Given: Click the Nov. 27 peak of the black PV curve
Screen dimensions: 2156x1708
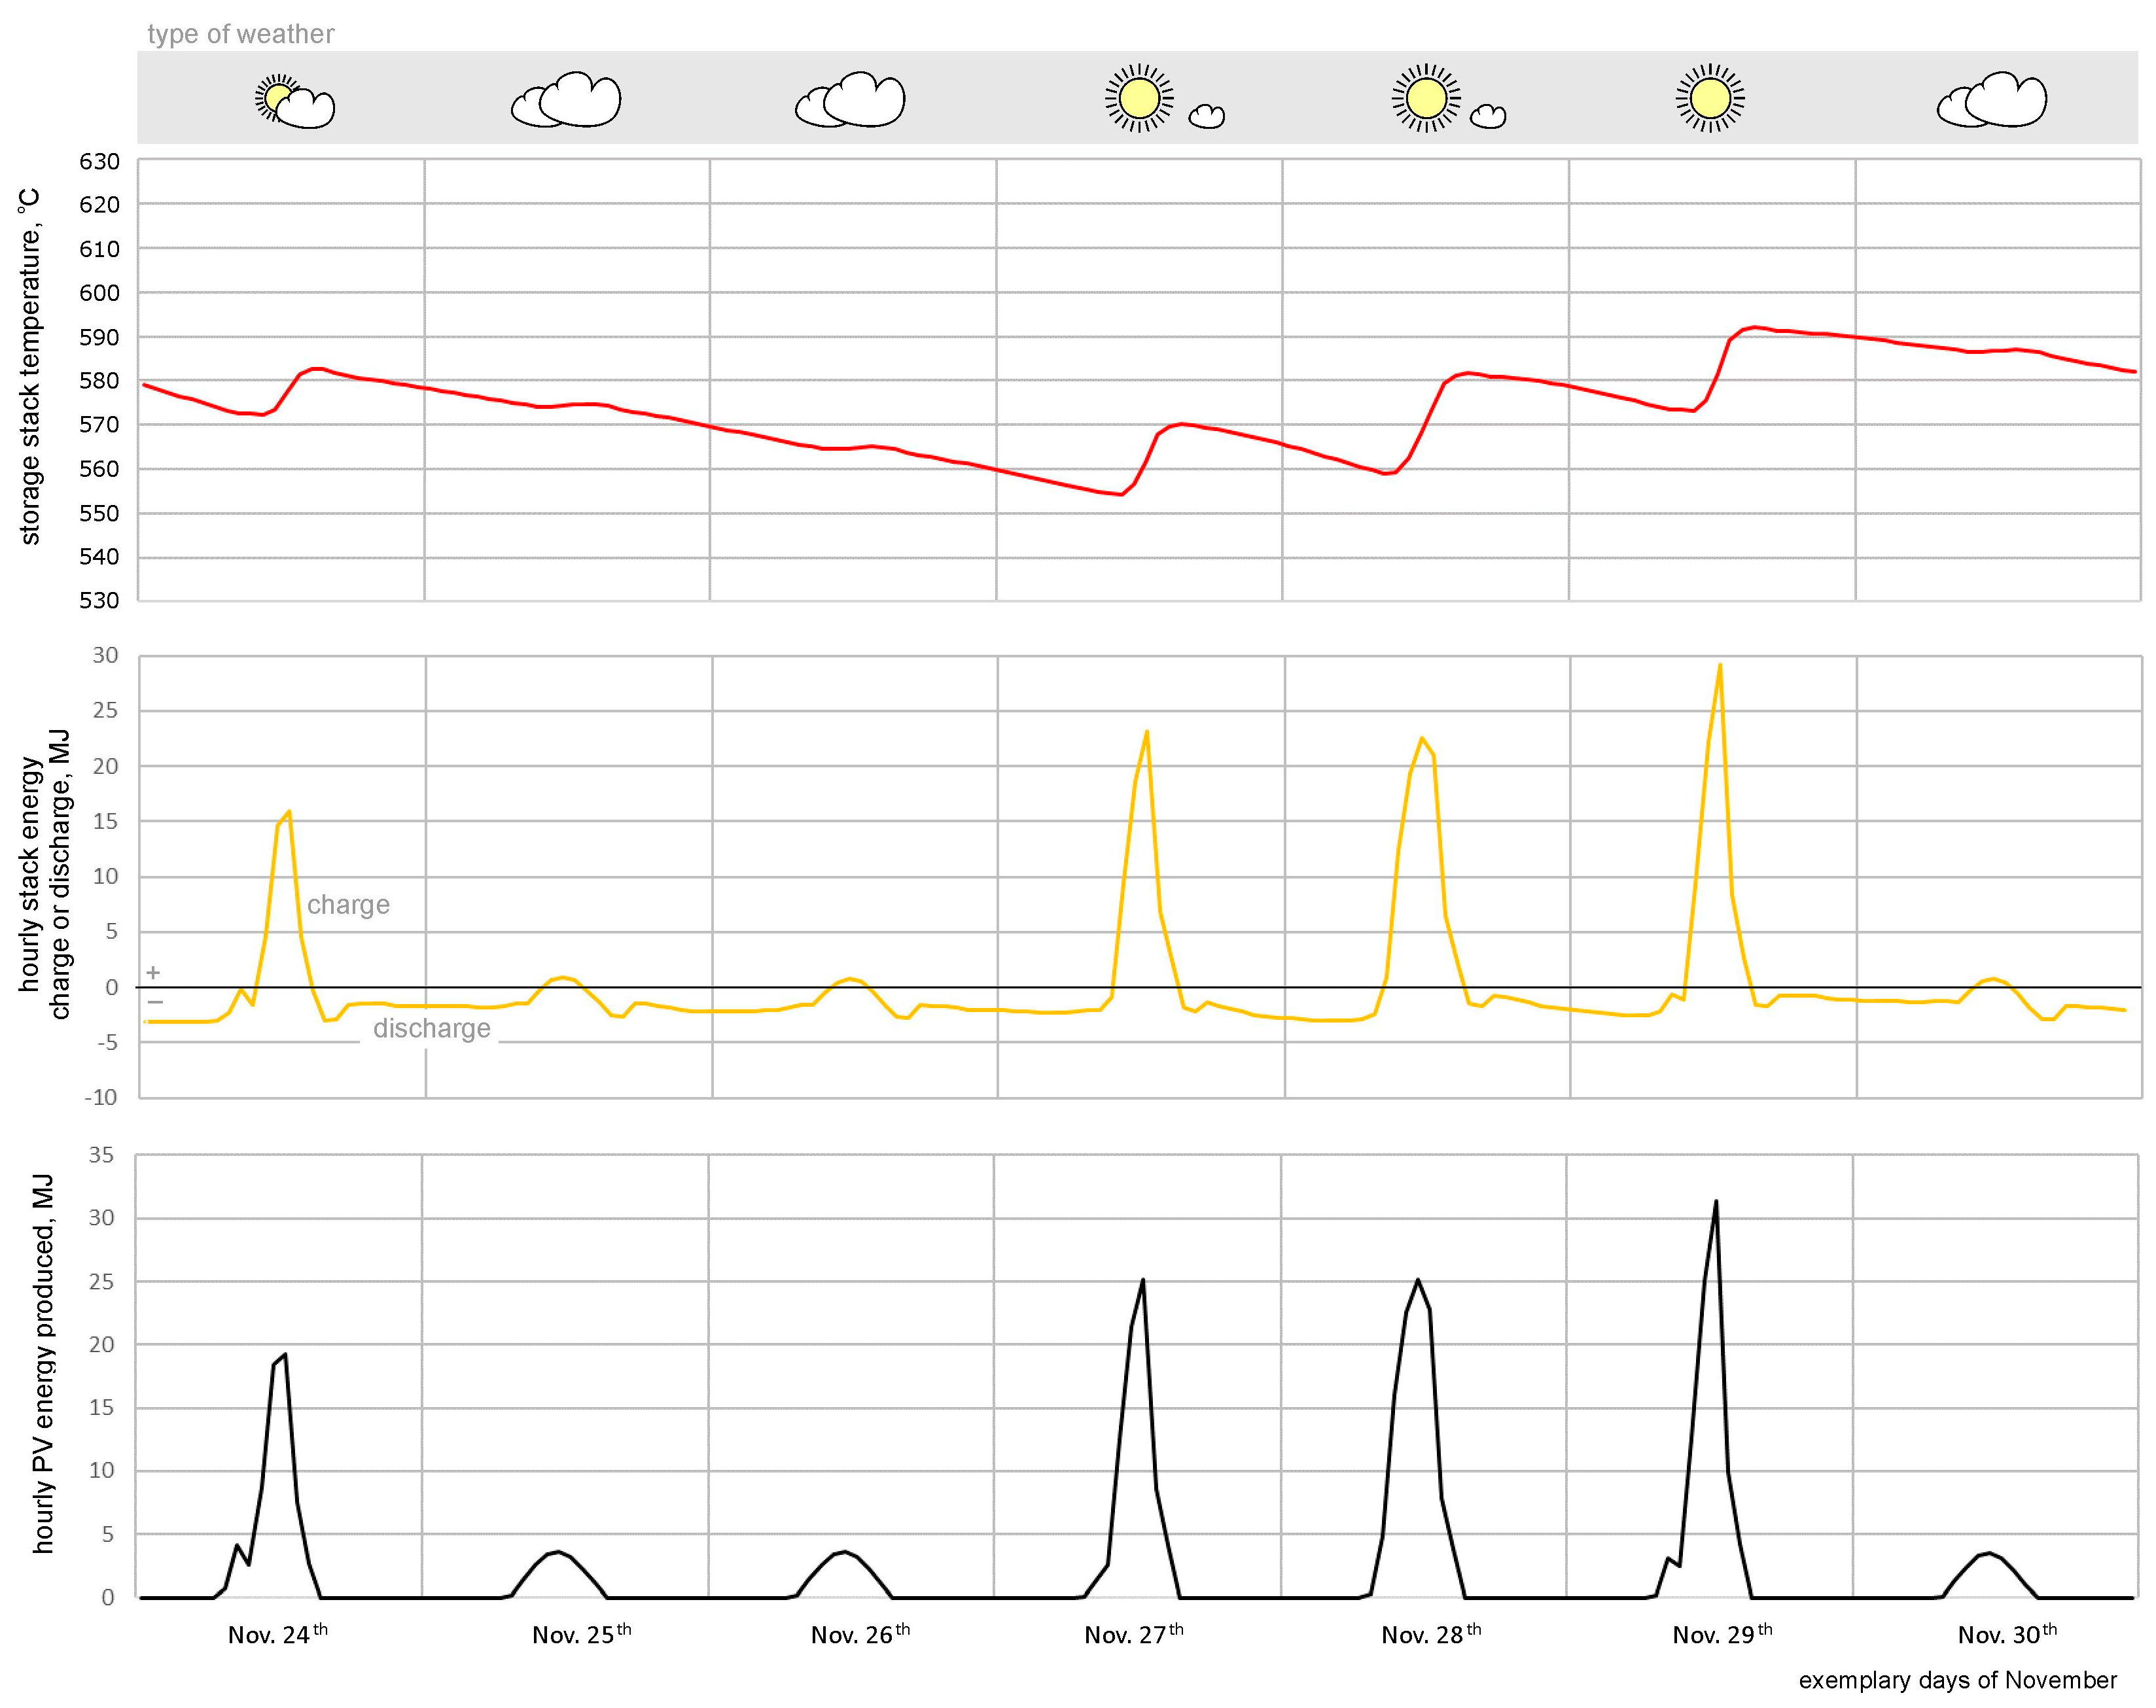Looking at the screenshot, I should [x=1143, y=1280].
